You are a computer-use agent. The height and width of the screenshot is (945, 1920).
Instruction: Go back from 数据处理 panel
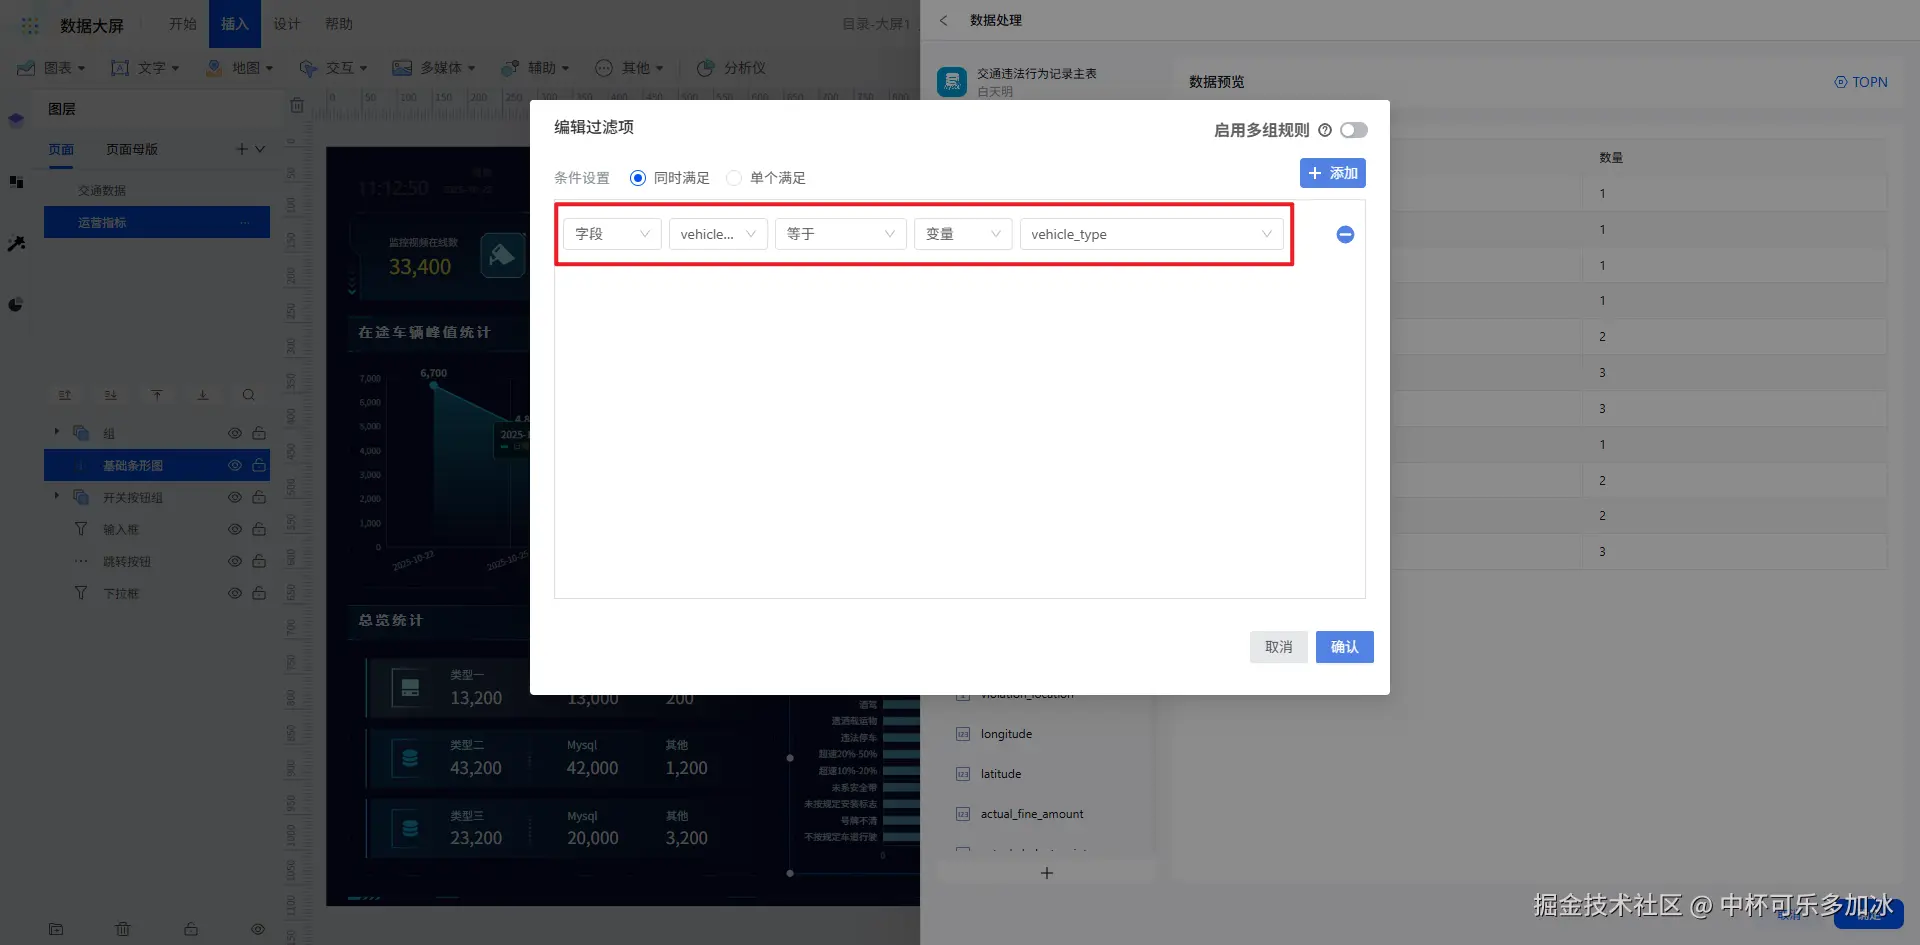(943, 20)
